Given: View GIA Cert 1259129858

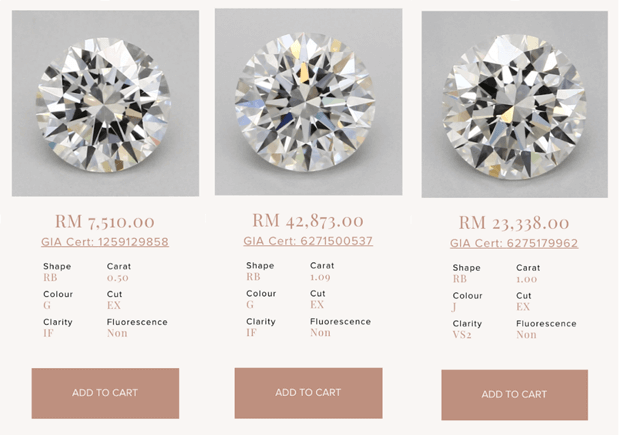Looking at the screenshot, I should tap(105, 242).
